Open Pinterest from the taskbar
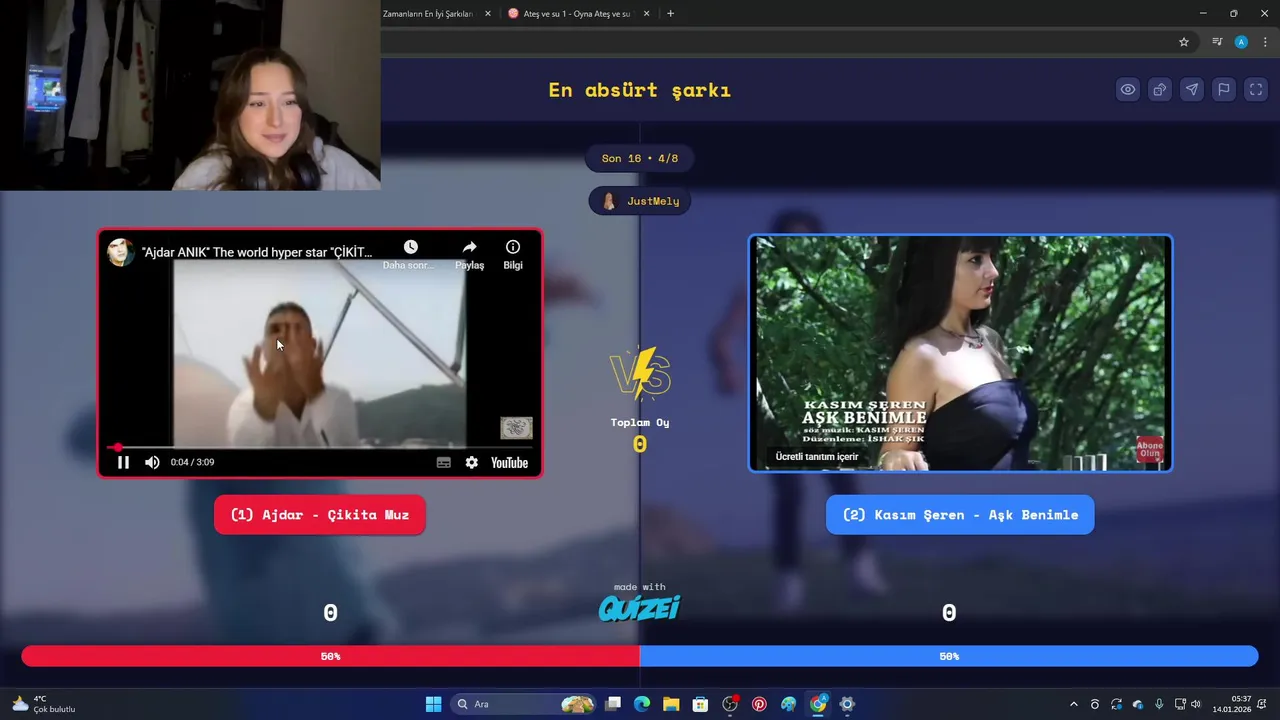The image size is (1280, 720). pyautogui.click(x=759, y=704)
